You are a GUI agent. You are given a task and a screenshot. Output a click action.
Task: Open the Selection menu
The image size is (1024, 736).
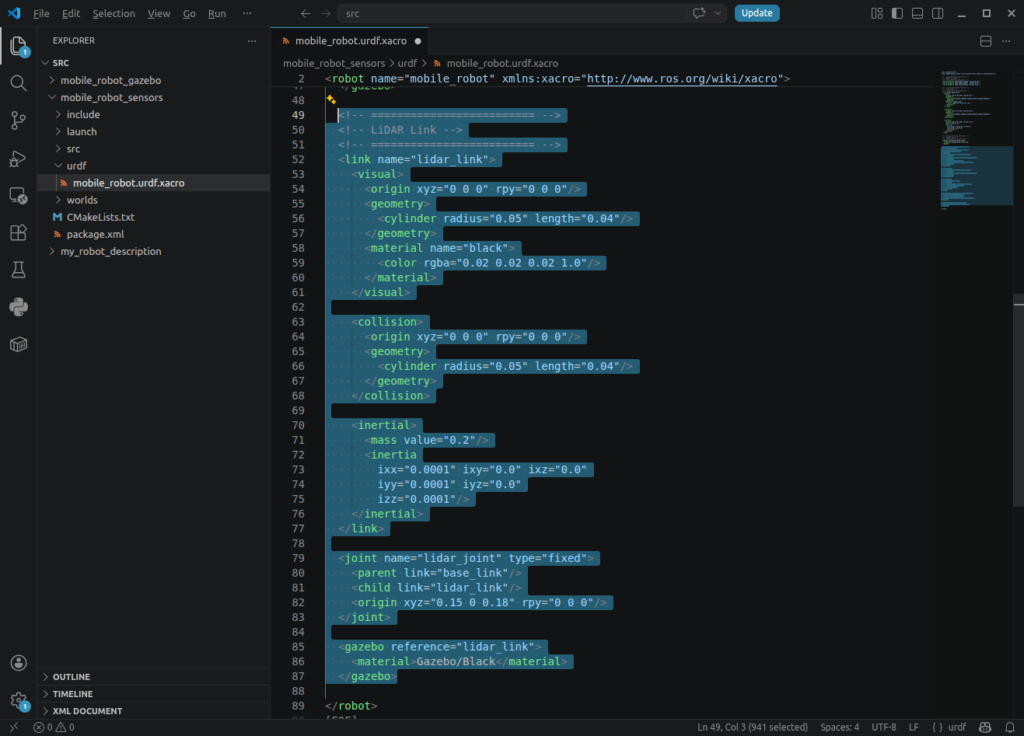[x=114, y=13]
